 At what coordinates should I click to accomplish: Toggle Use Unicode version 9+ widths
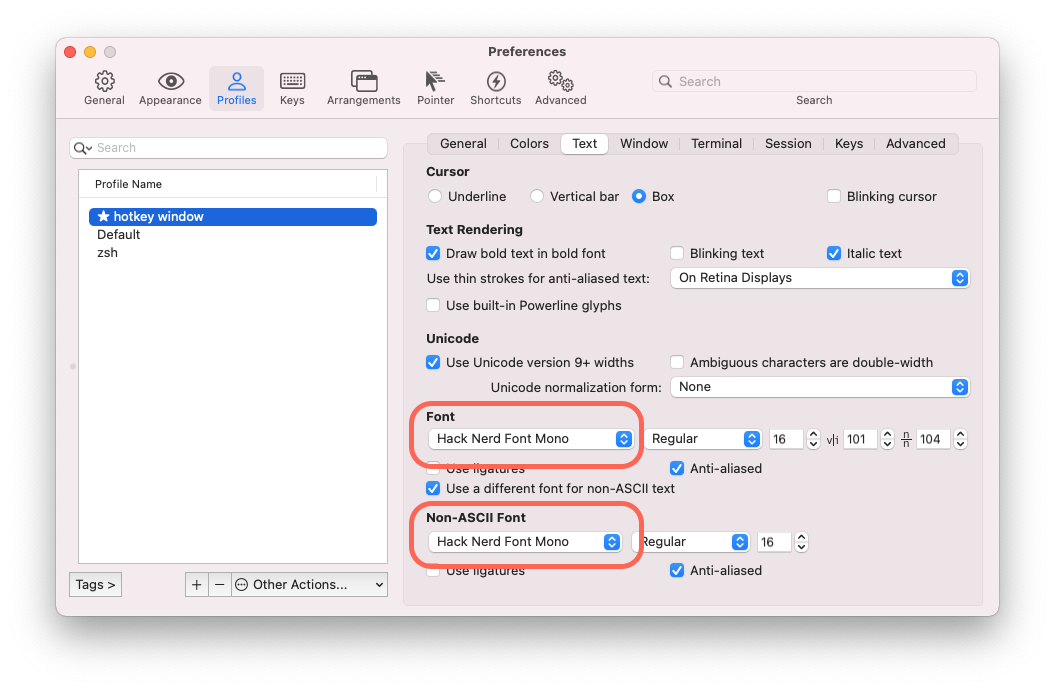pos(433,362)
